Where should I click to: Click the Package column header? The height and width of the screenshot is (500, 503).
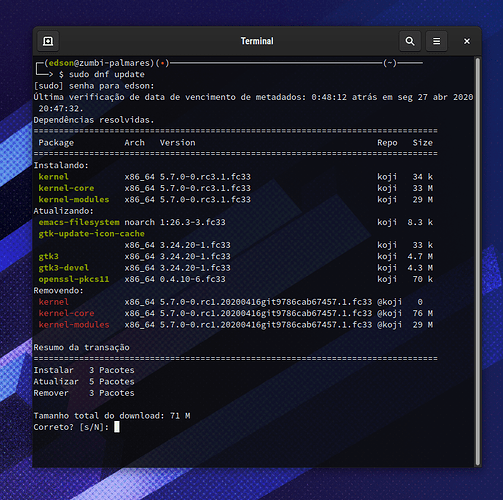56,143
